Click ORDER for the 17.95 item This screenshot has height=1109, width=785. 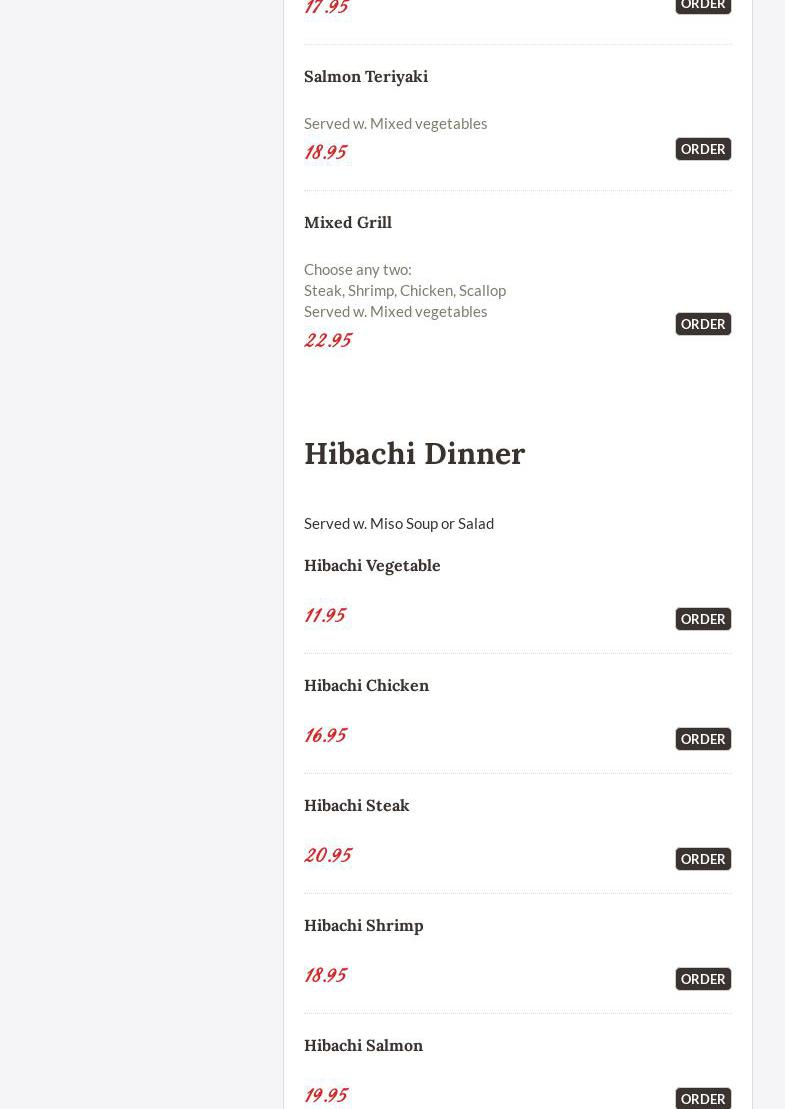click(x=703, y=5)
